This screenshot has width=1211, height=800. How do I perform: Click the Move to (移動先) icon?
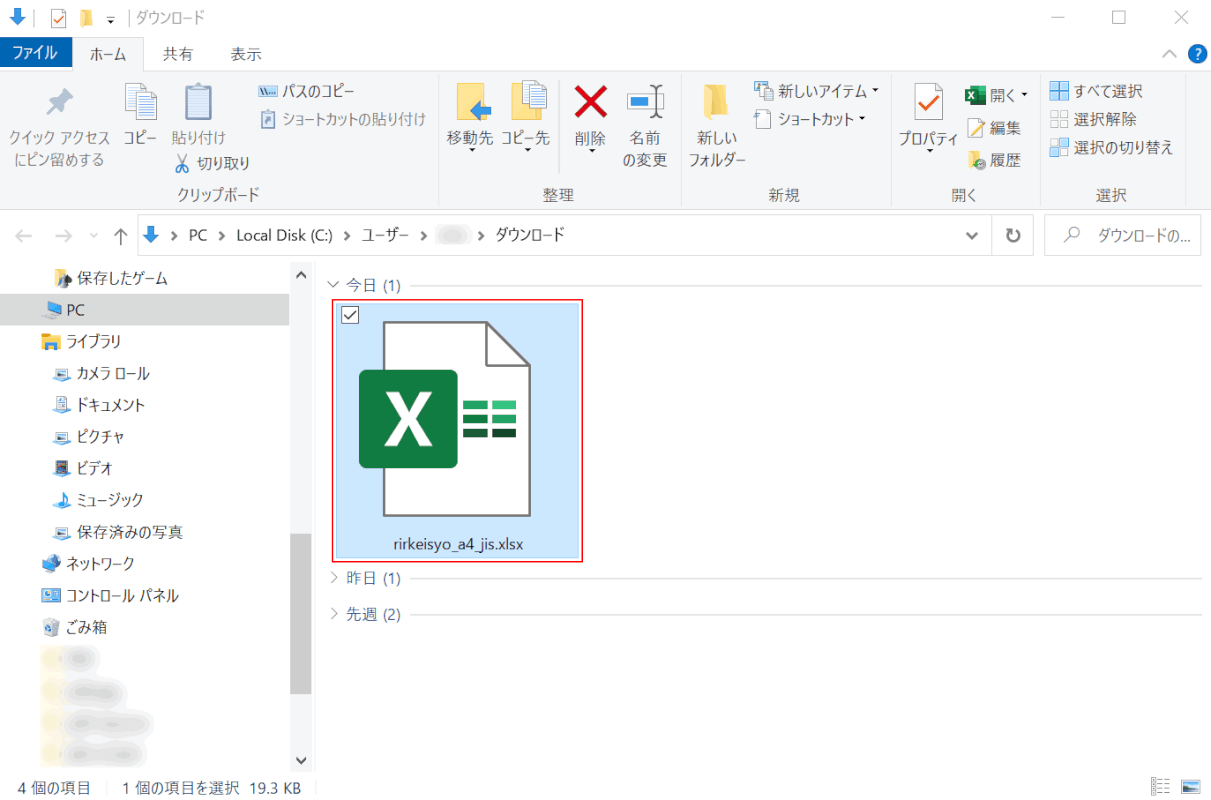(x=470, y=102)
